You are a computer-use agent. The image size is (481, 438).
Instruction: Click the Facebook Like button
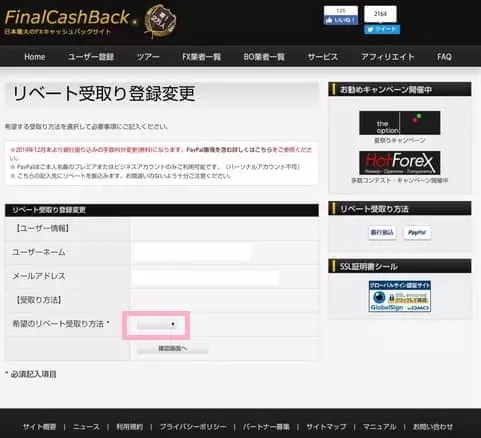point(341,20)
